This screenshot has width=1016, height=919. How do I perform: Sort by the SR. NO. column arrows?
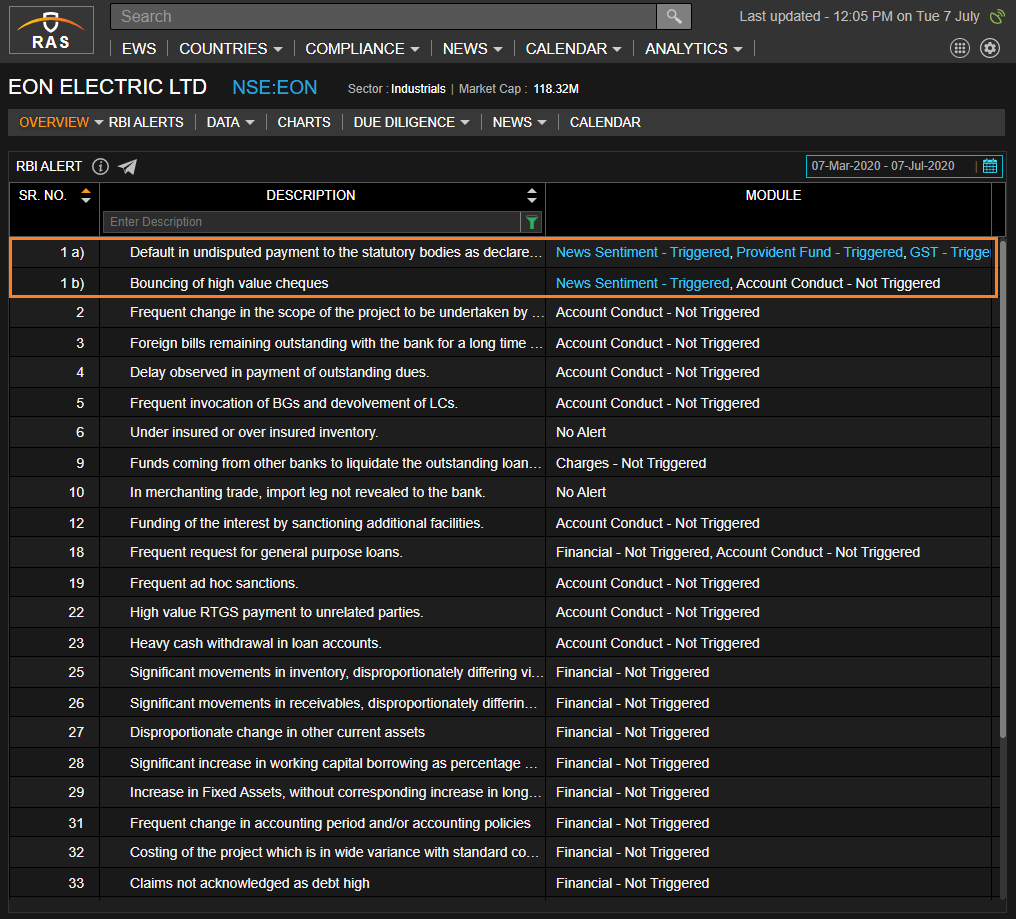tap(86, 195)
